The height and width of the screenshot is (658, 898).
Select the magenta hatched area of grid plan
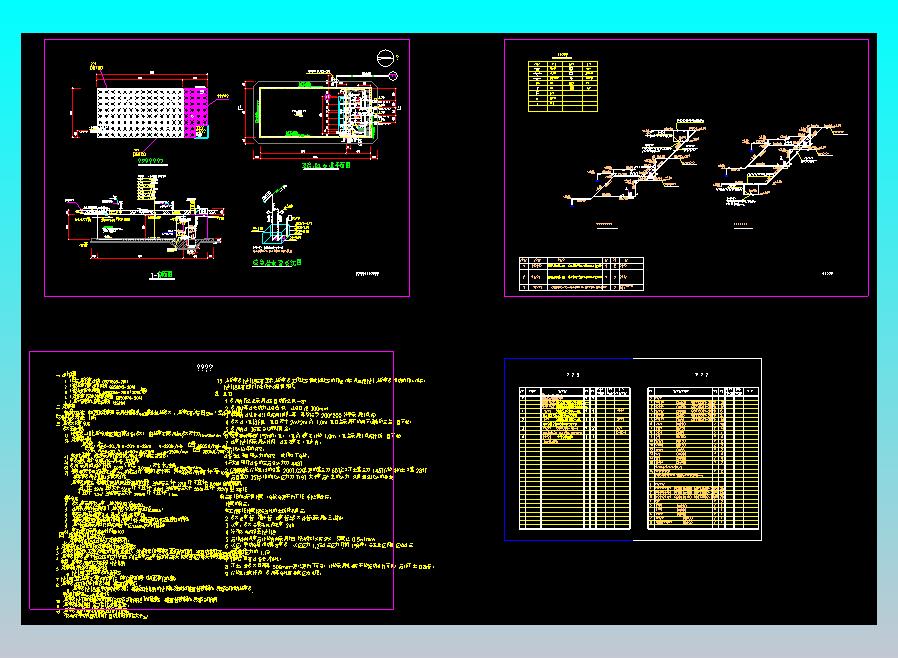pyautogui.click(x=196, y=113)
